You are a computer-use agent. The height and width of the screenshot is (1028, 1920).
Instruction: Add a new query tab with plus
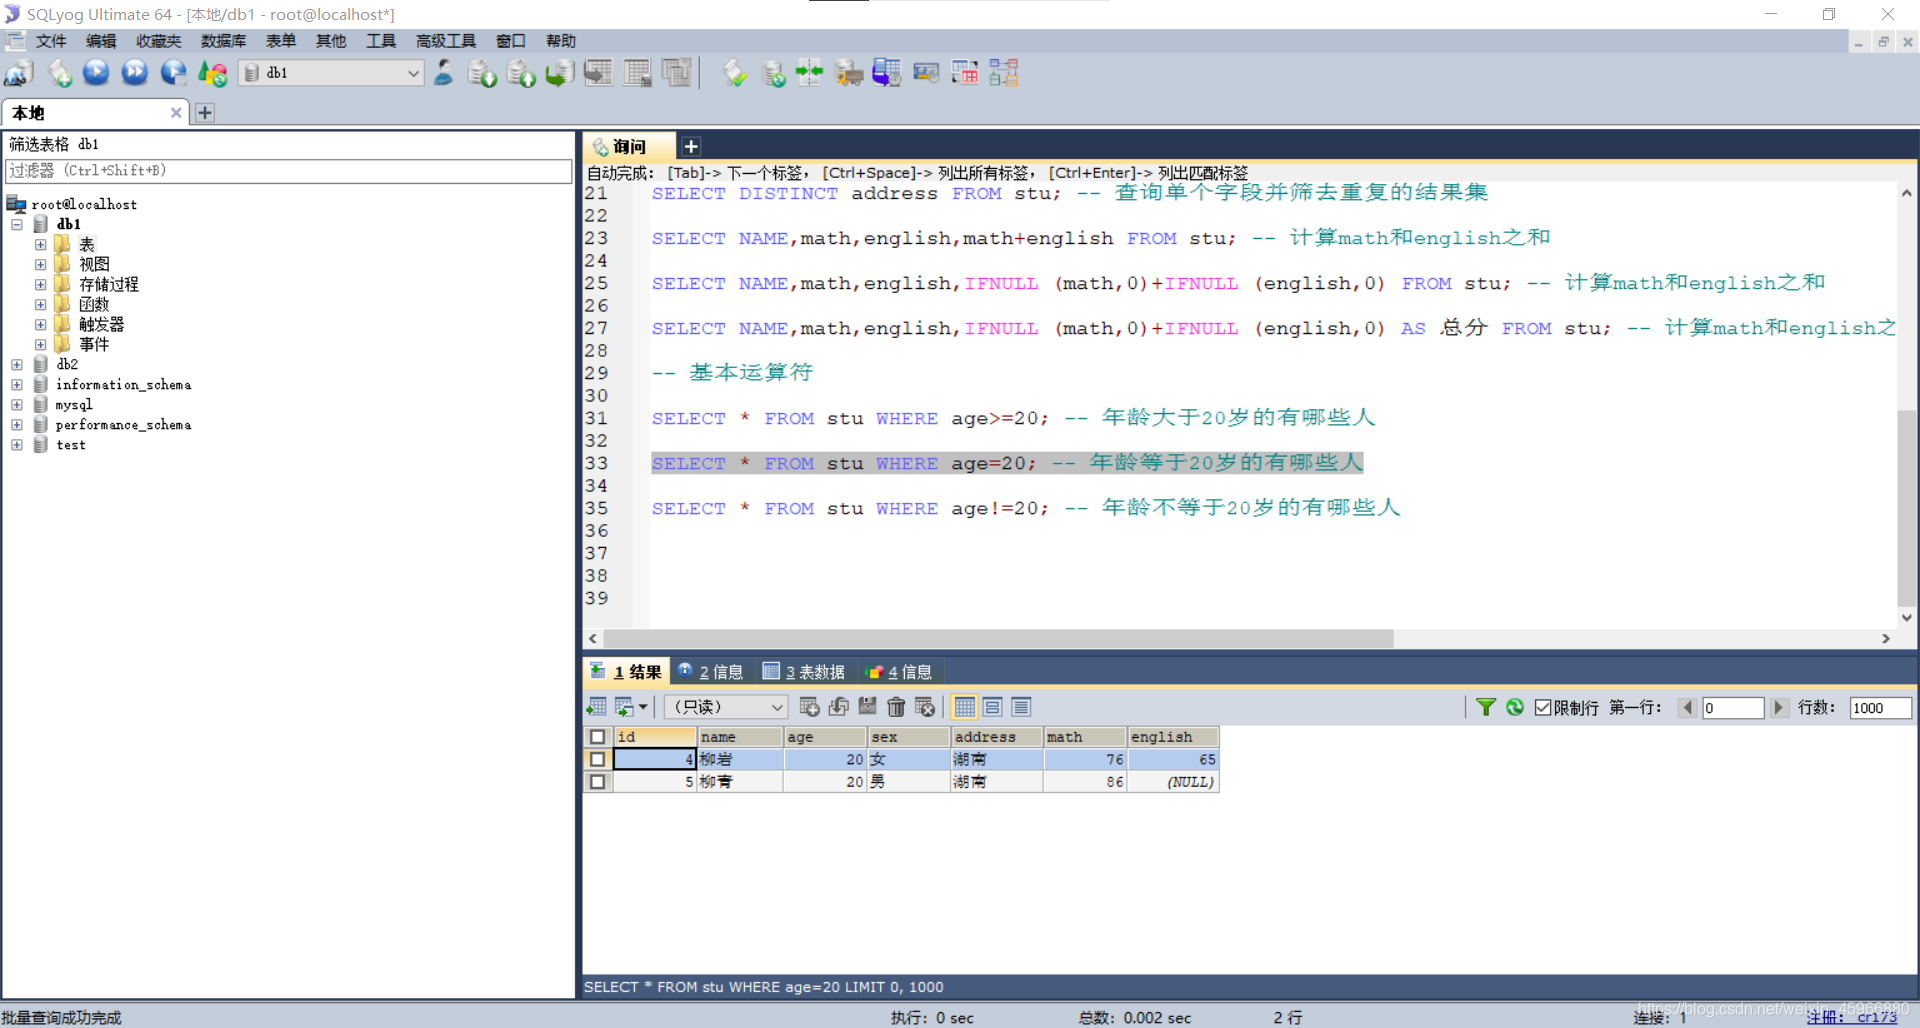tap(691, 147)
